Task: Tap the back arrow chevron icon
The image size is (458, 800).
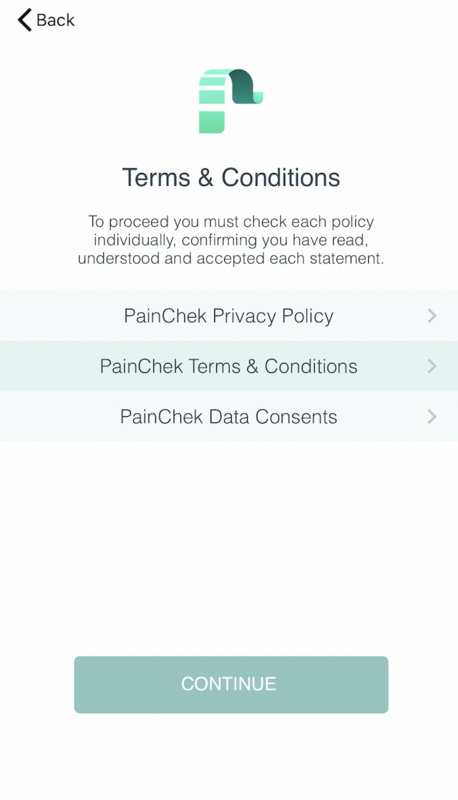Action: [24, 20]
